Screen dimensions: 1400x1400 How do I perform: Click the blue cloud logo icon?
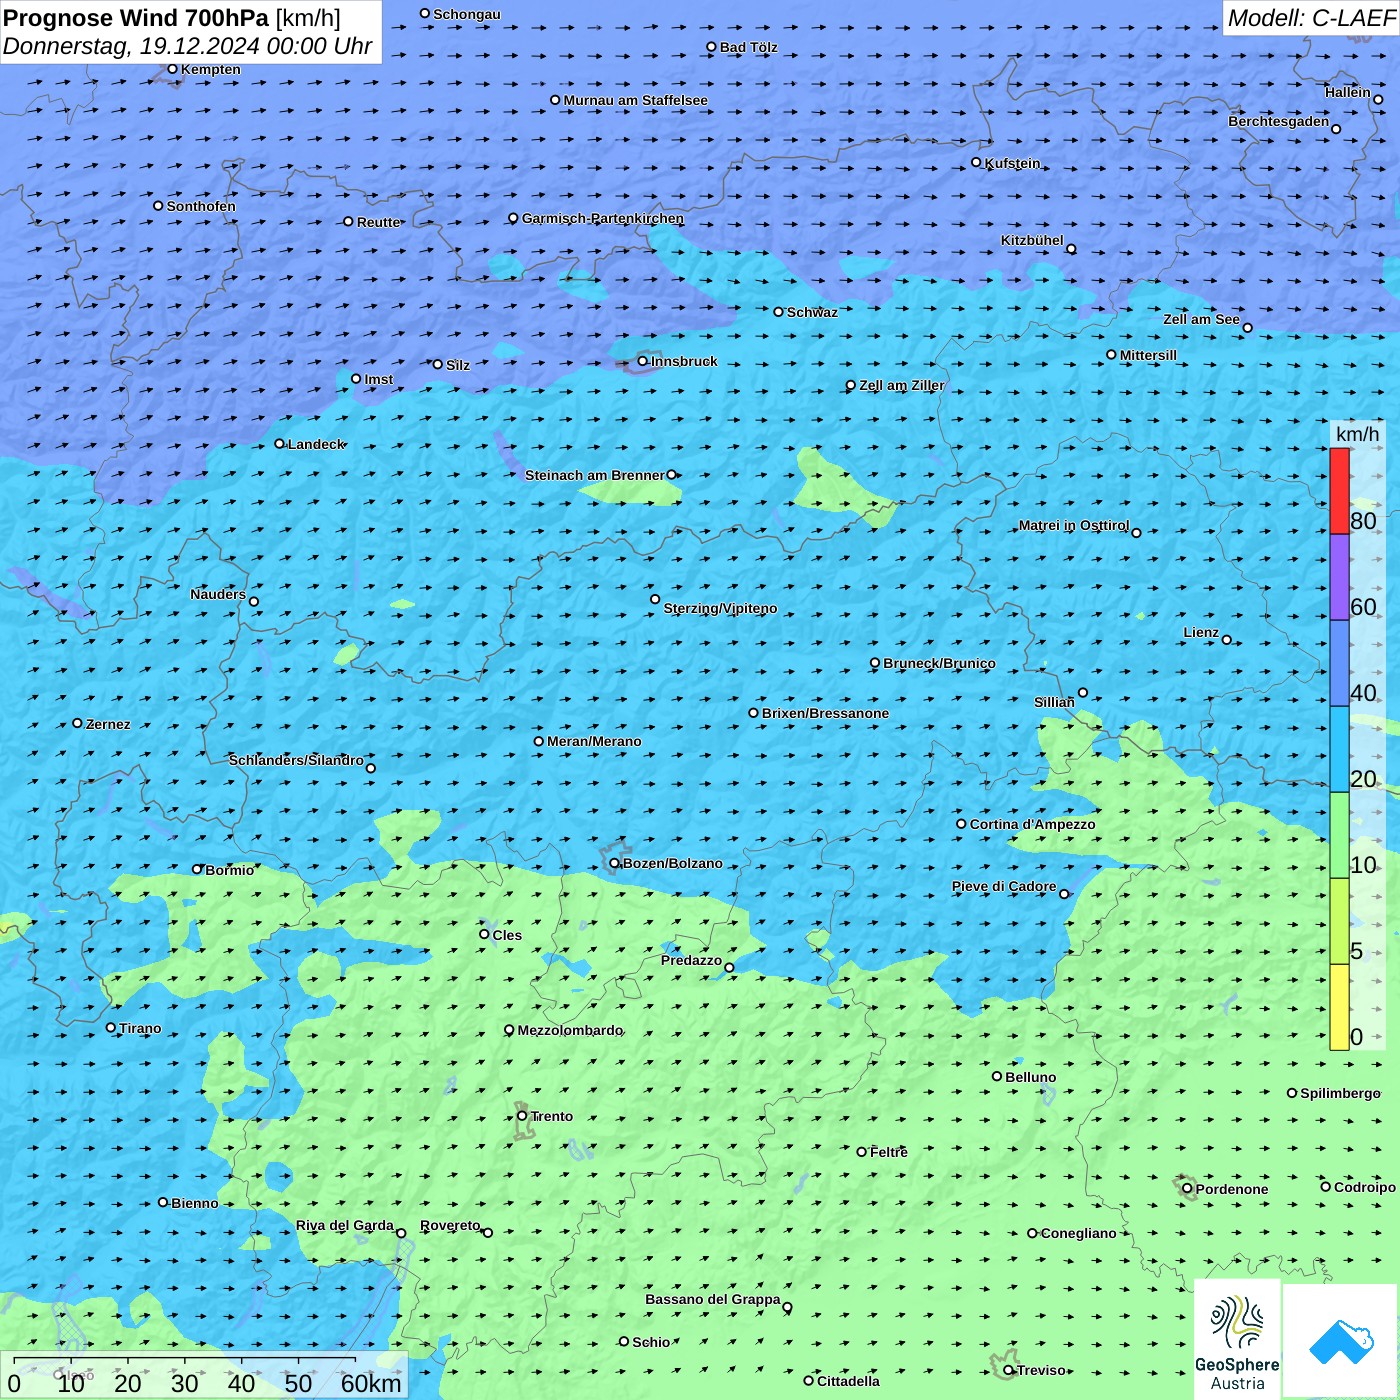pos(1340,1342)
